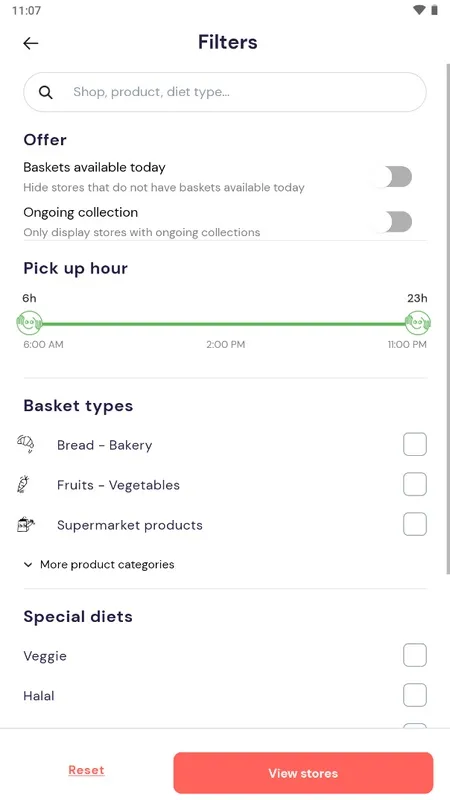
Task: Tap the Supermarket products milk carton icon
Action: point(26,524)
